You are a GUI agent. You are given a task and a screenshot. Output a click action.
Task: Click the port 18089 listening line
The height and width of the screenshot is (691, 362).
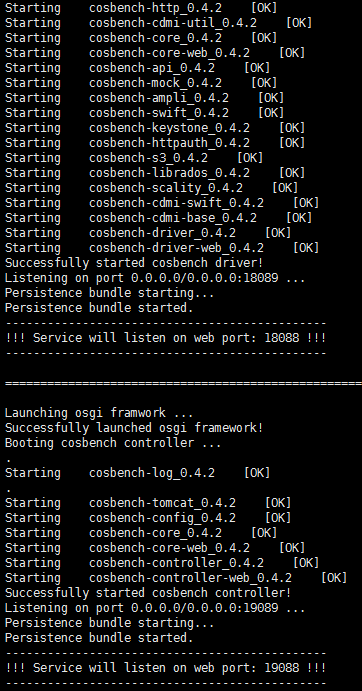click(x=155, y=278)
